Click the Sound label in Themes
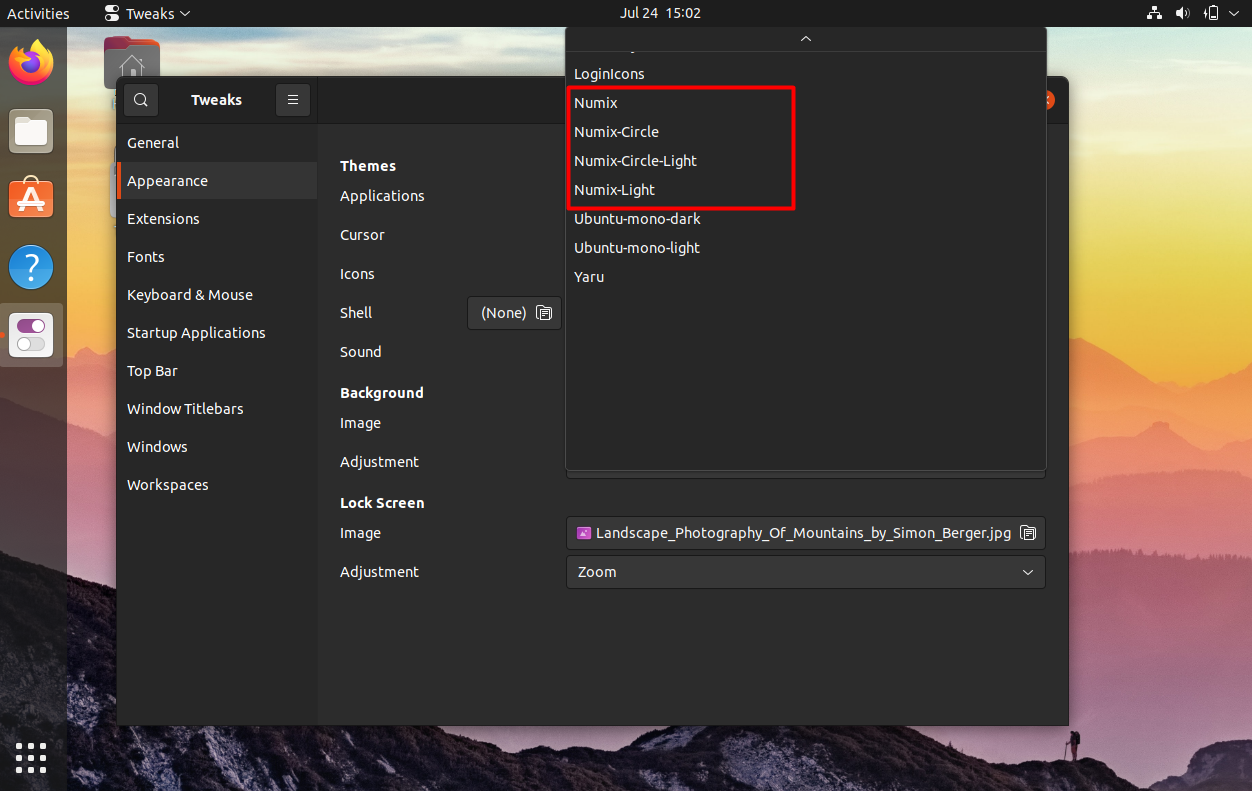 360,352
